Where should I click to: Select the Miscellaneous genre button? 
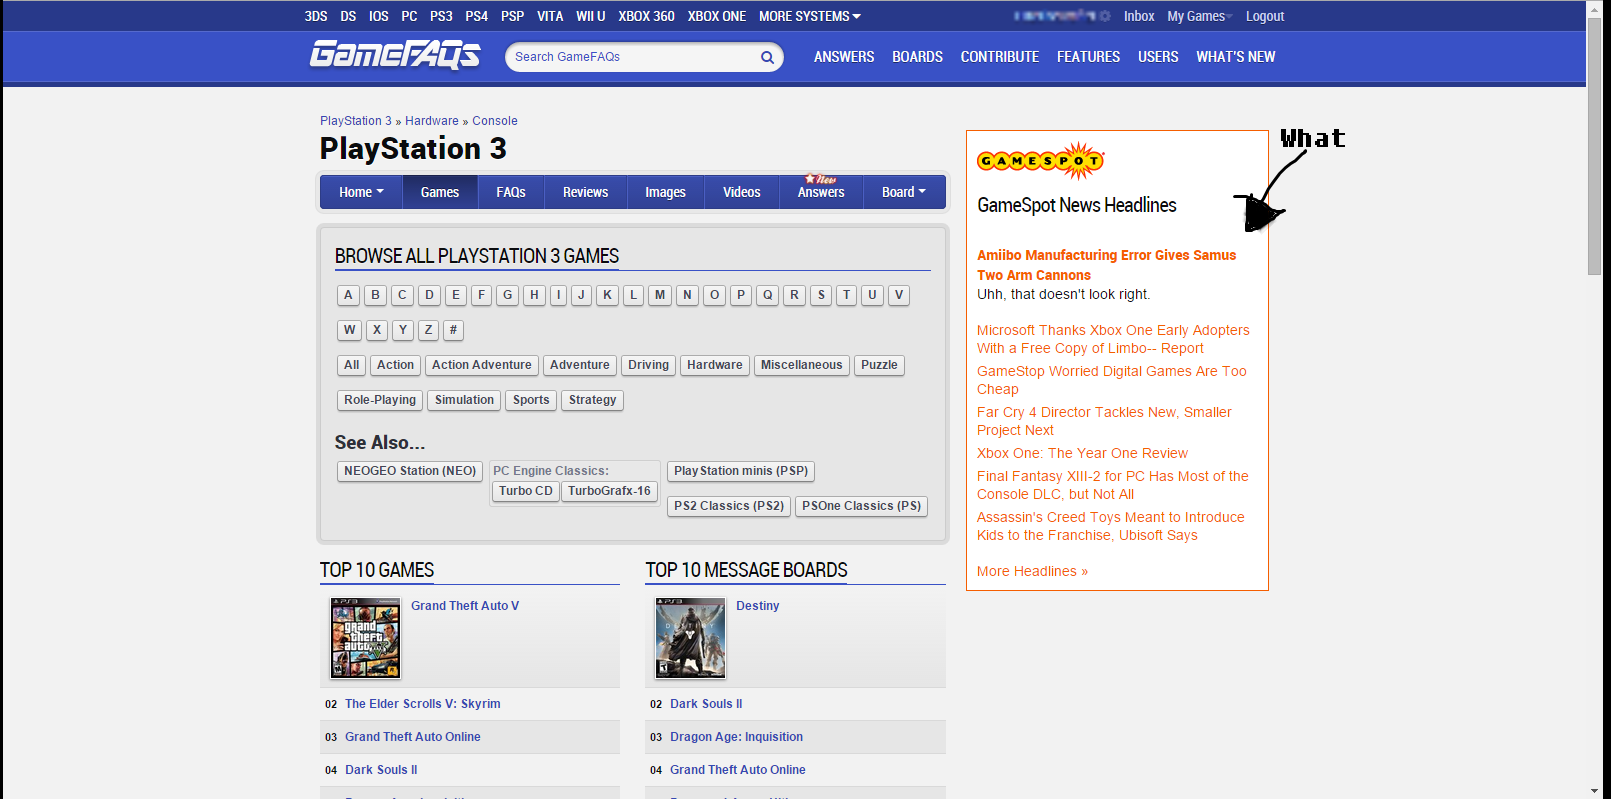pos(802,365)
